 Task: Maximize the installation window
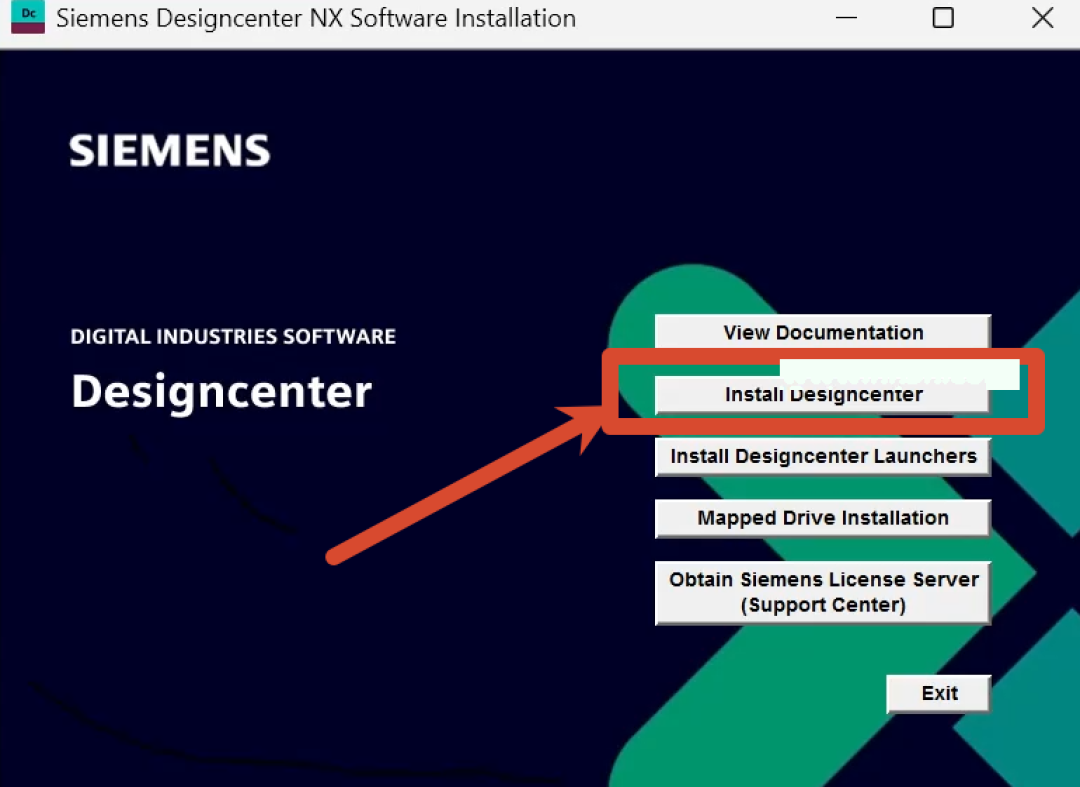click(x=943, y=18)
